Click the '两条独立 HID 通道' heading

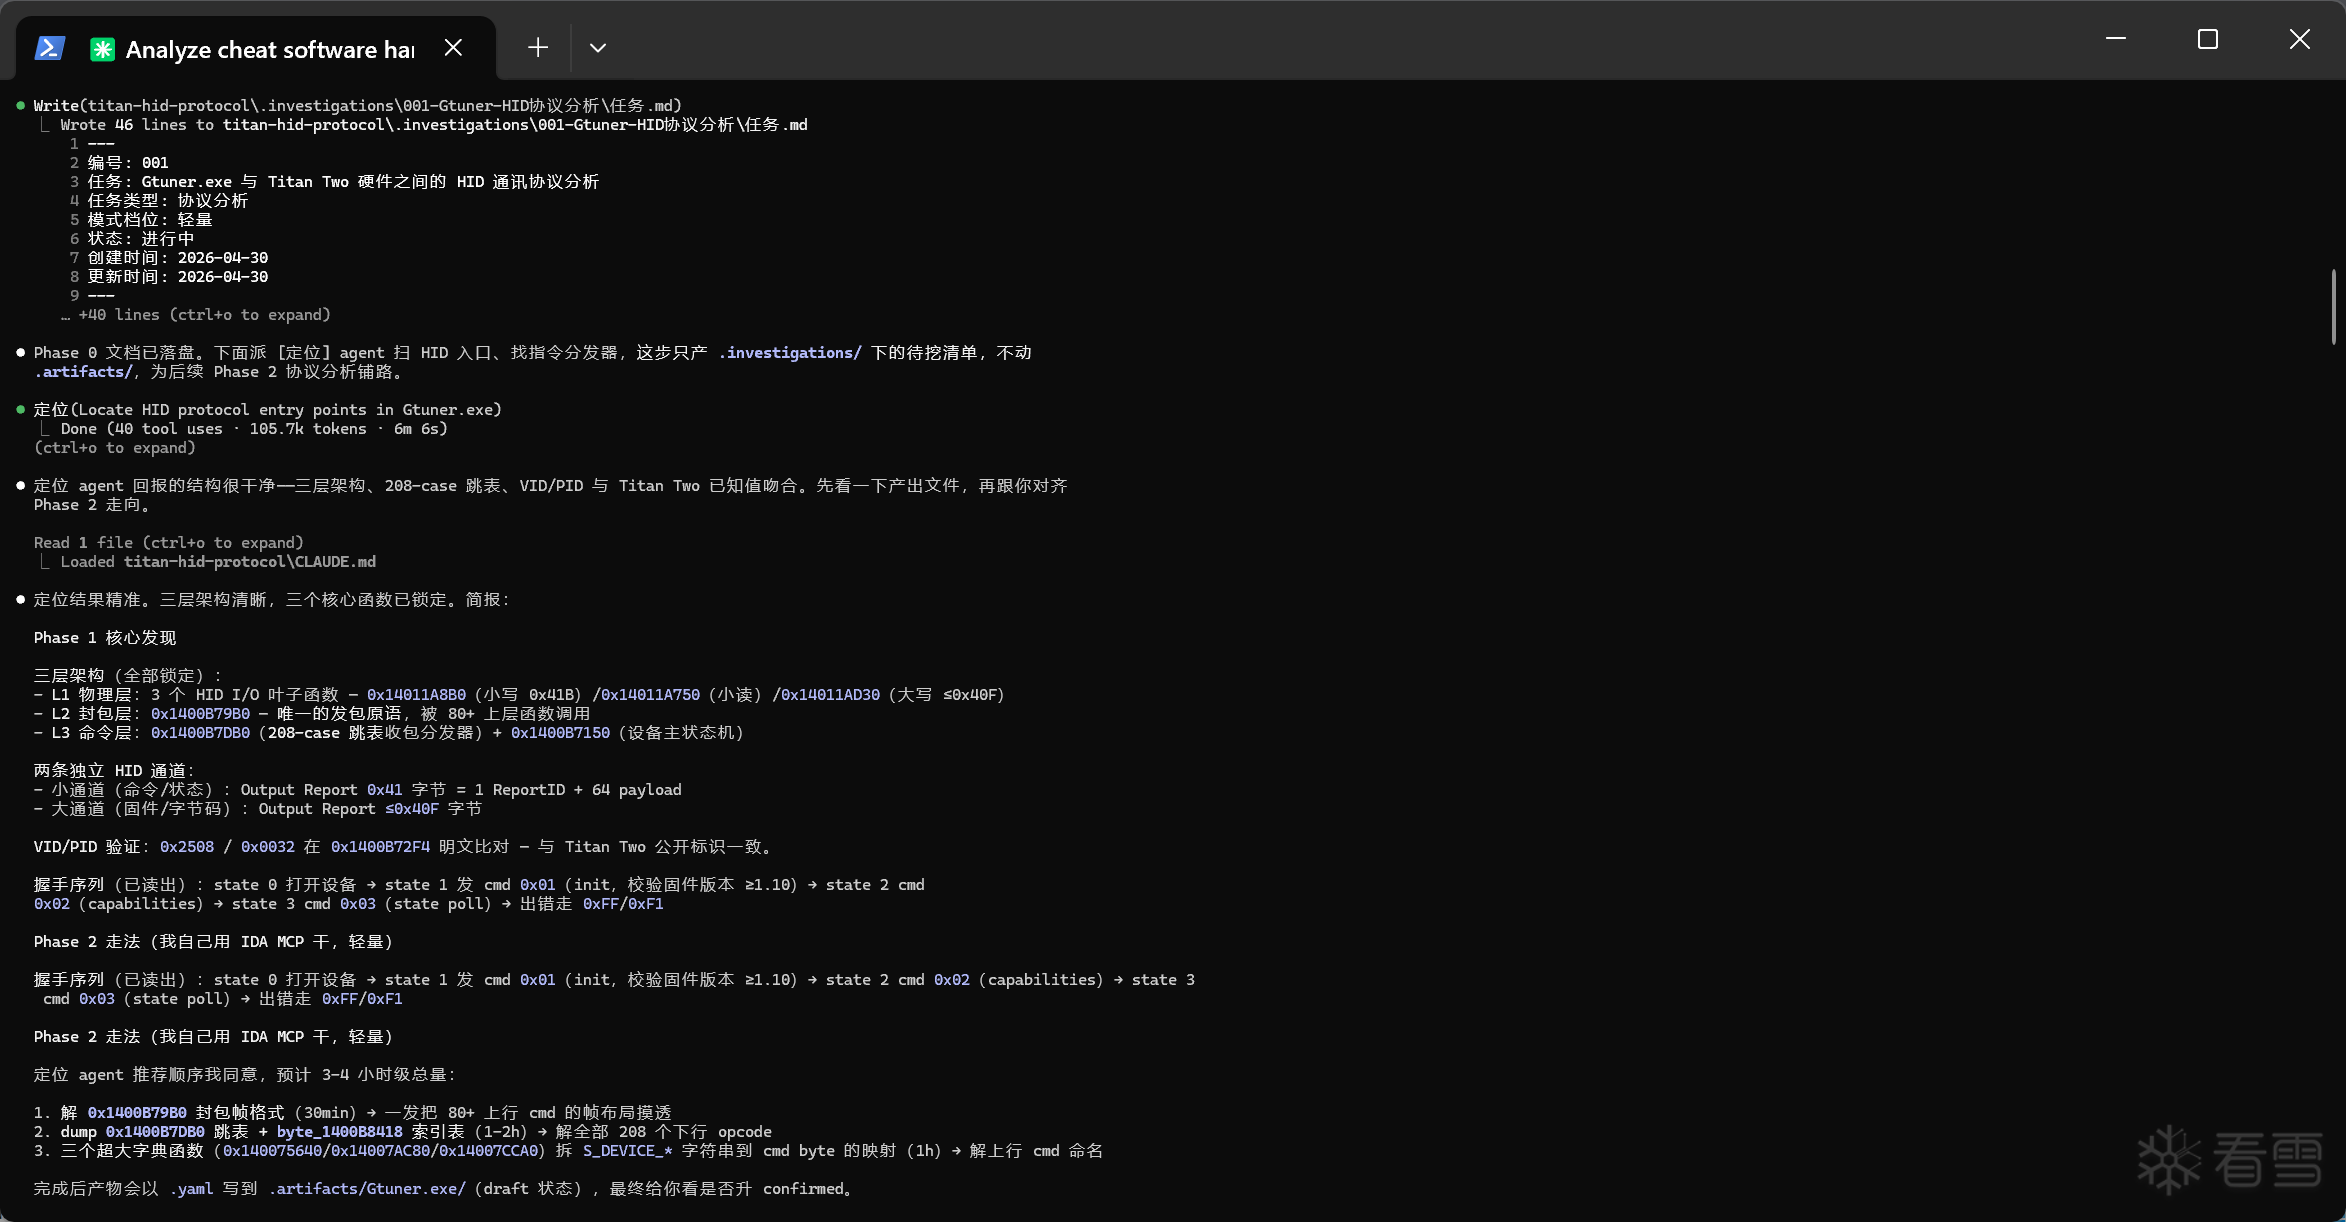(114, 771)
